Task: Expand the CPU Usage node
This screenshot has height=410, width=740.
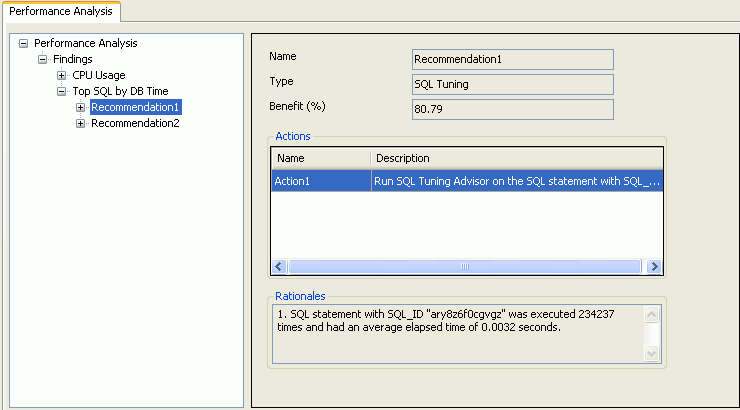Action: pyautogui.click(x=61, y=75)
